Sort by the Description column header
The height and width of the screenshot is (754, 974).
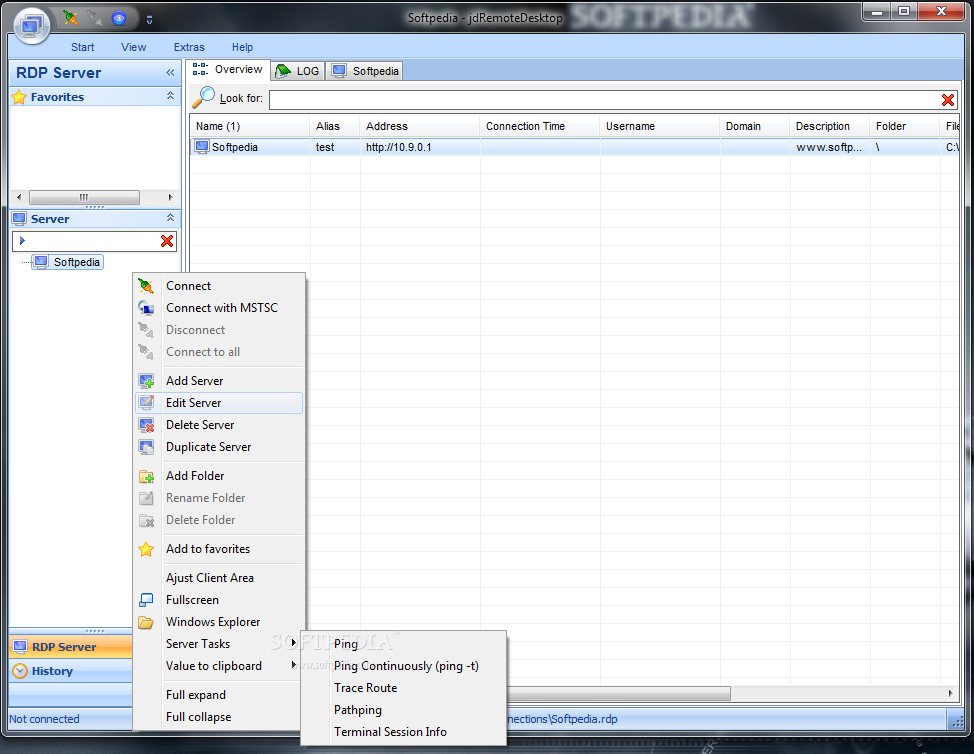pyautogui.click(x=829, y=126)
